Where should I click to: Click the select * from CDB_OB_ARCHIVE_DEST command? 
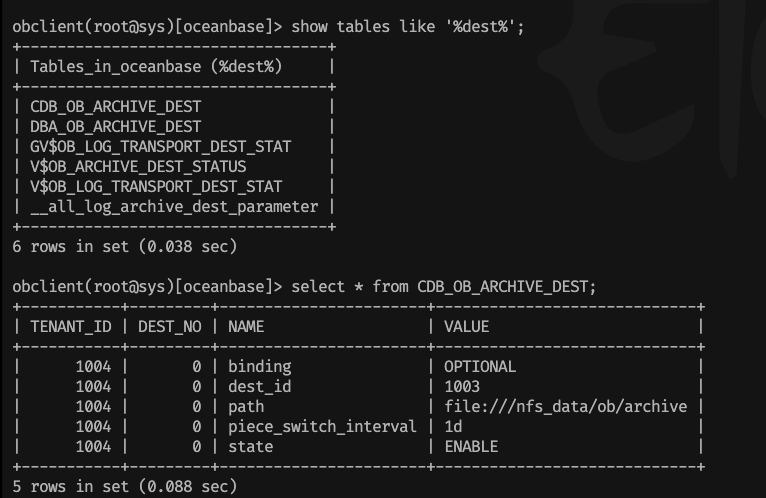pos(444,286)
